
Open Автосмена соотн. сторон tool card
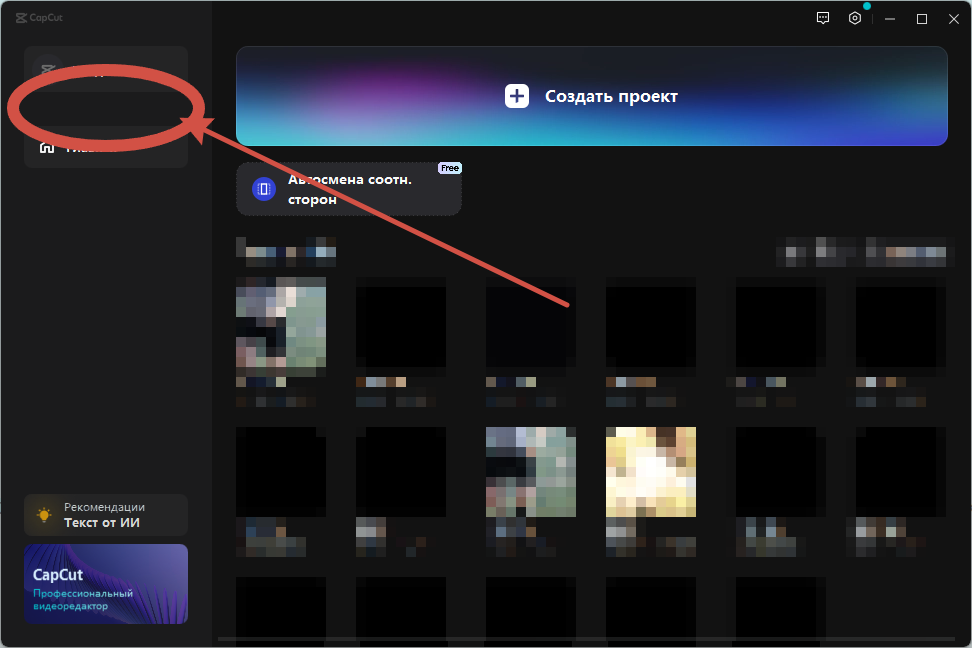(x=349, y=189)
